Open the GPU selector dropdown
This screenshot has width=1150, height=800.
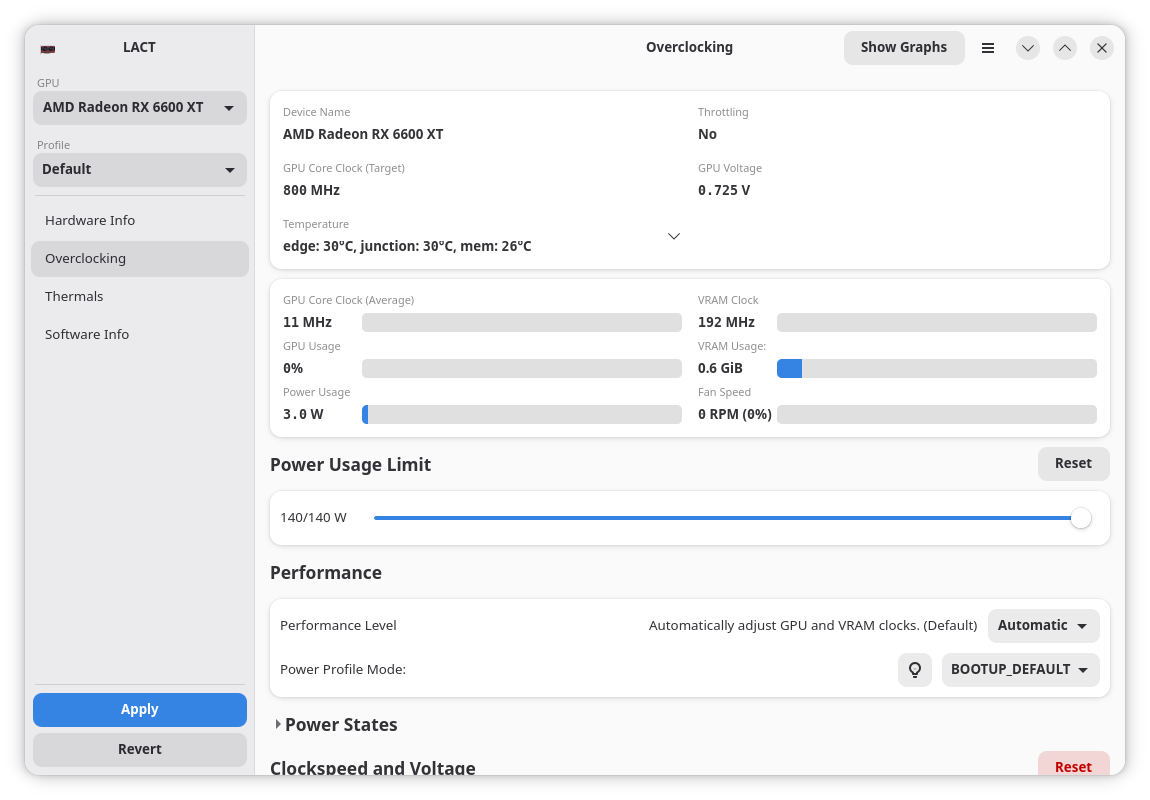tap(139, 108)
